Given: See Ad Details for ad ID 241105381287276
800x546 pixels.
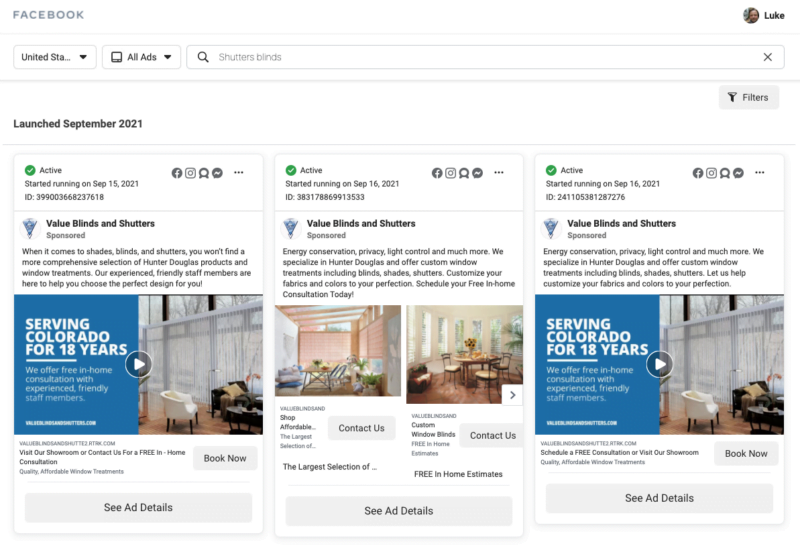Looking at the screenshot, I should pos(659,498).
